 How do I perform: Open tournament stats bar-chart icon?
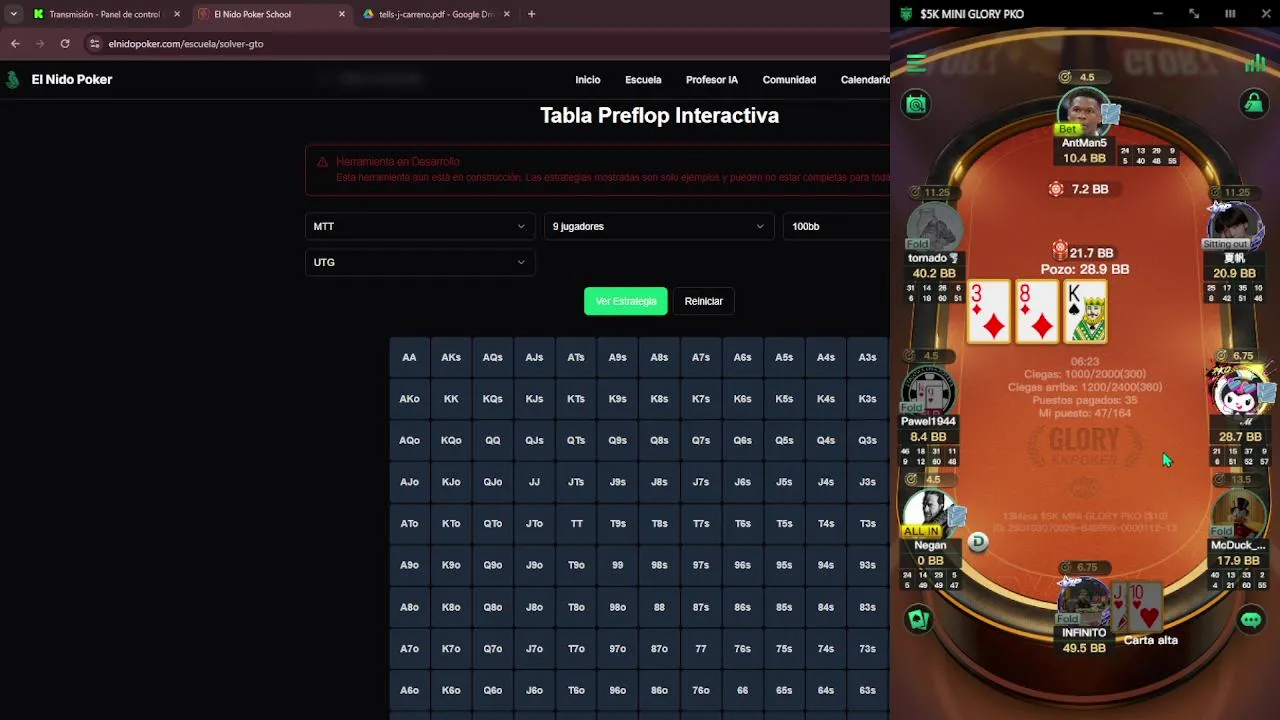1255,62
